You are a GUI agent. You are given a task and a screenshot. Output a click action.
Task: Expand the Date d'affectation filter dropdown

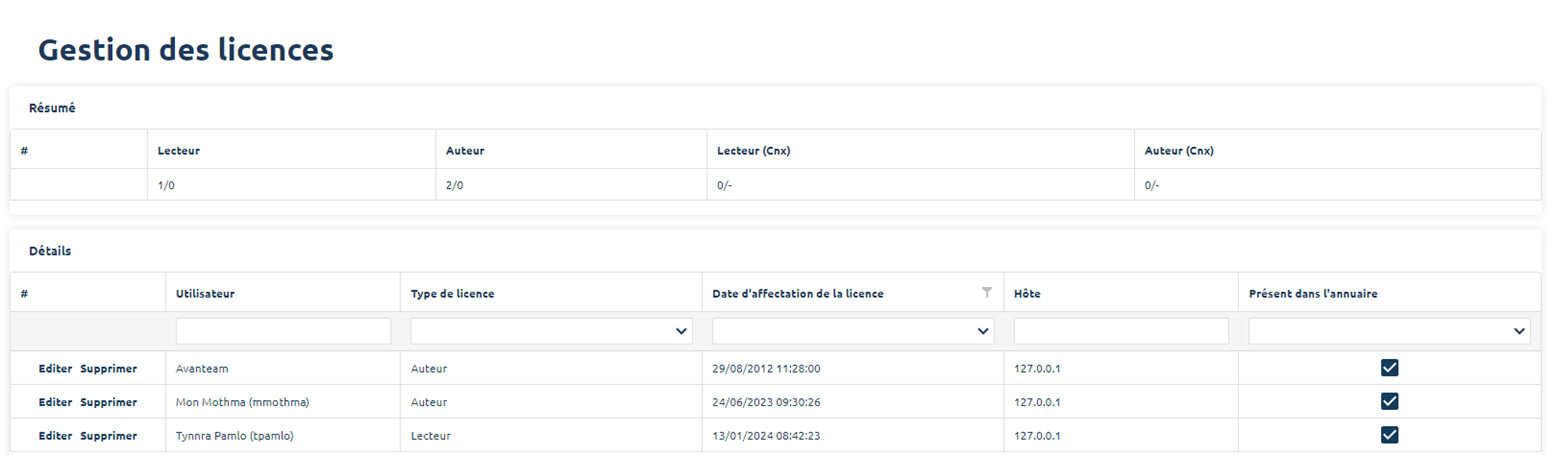[853, 331]
